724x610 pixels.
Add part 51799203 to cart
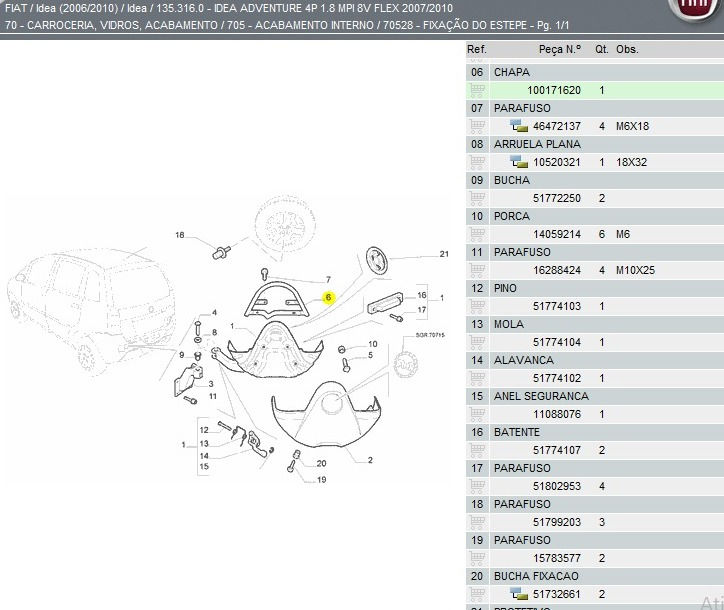click(x=477, y=522)
